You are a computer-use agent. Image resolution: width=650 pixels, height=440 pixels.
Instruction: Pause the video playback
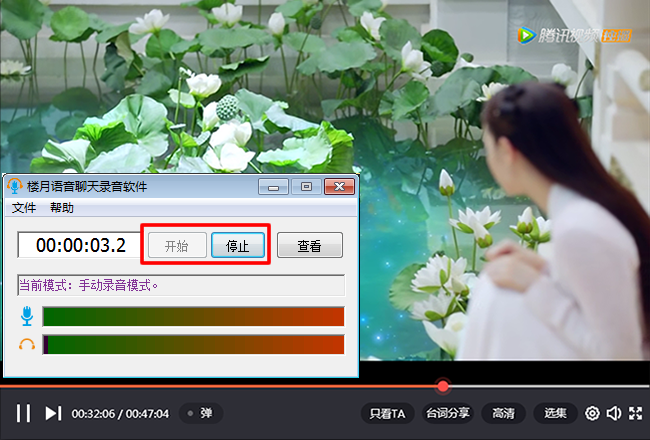pos(23,413)
